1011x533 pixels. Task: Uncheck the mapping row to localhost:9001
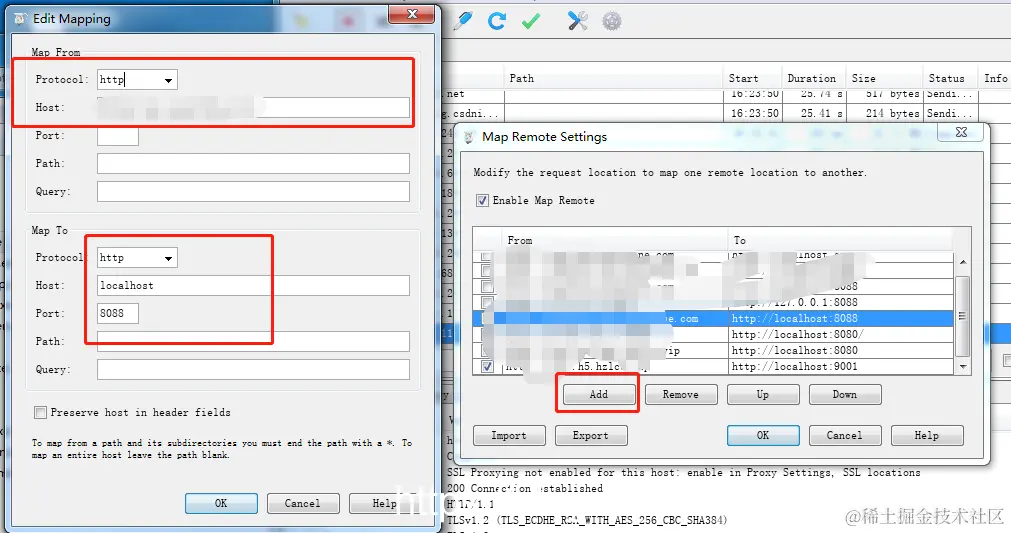[x=487, y=367]
